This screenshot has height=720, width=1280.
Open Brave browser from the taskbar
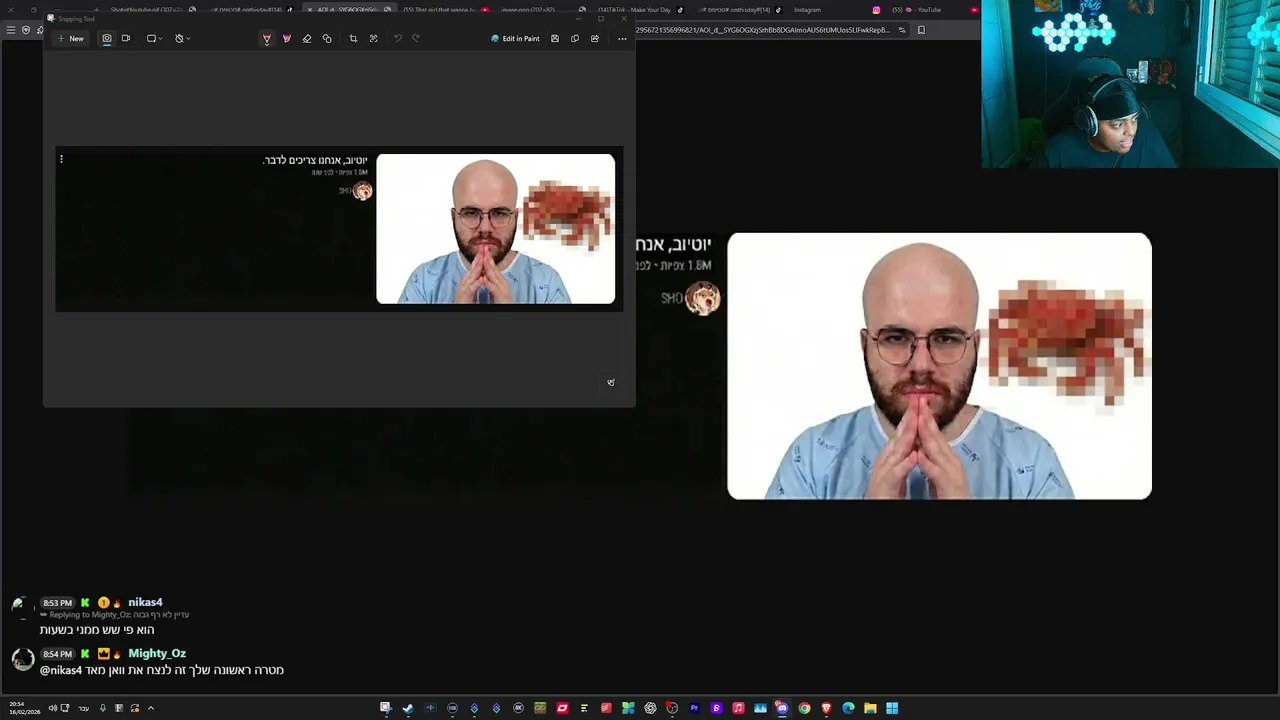(826, 708)
